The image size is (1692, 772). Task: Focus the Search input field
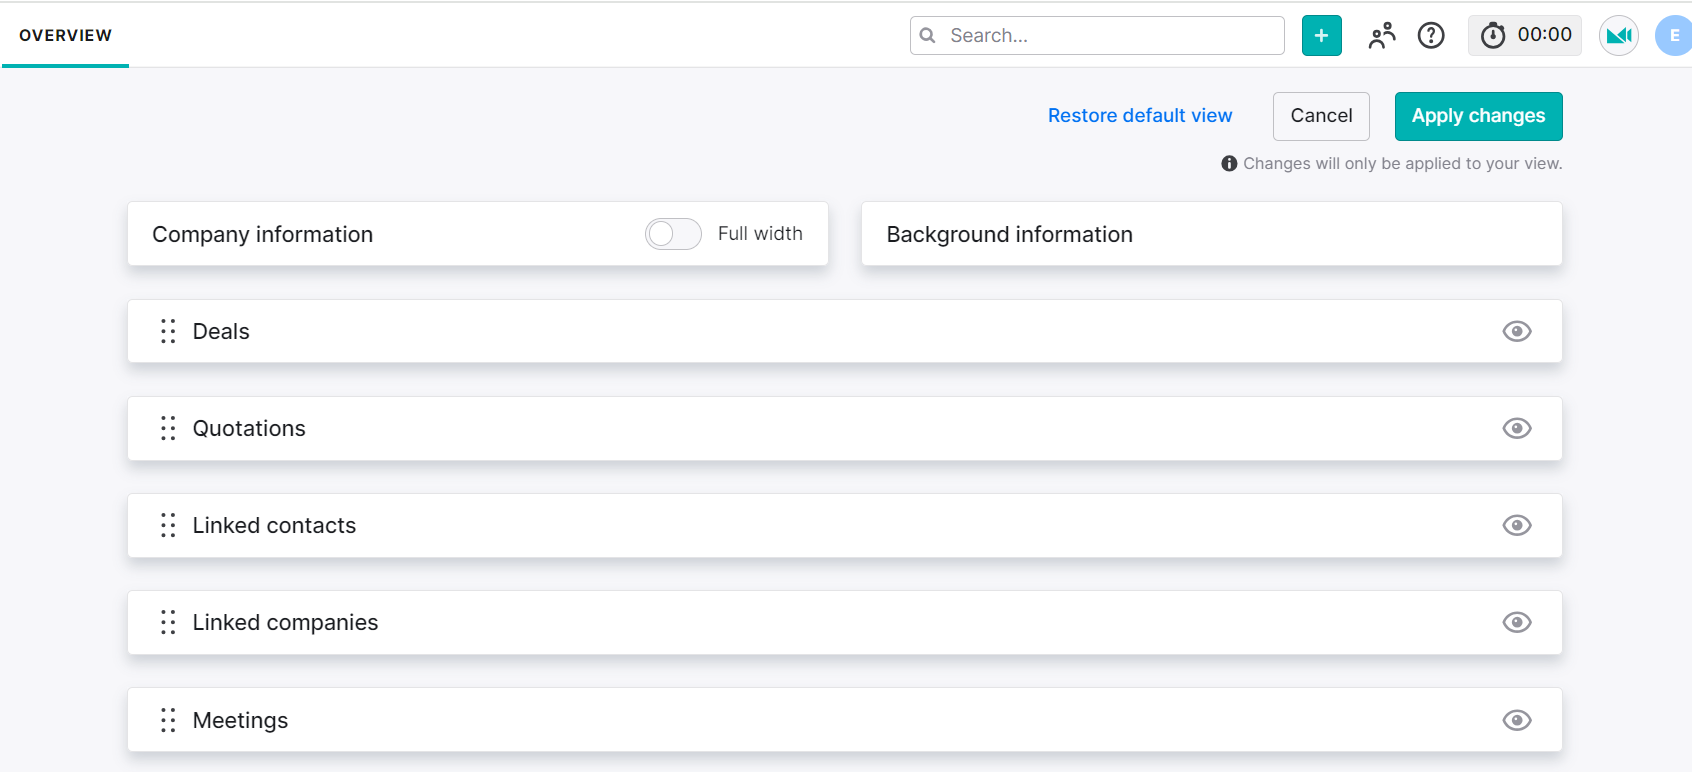click(x=1097, y=36)
